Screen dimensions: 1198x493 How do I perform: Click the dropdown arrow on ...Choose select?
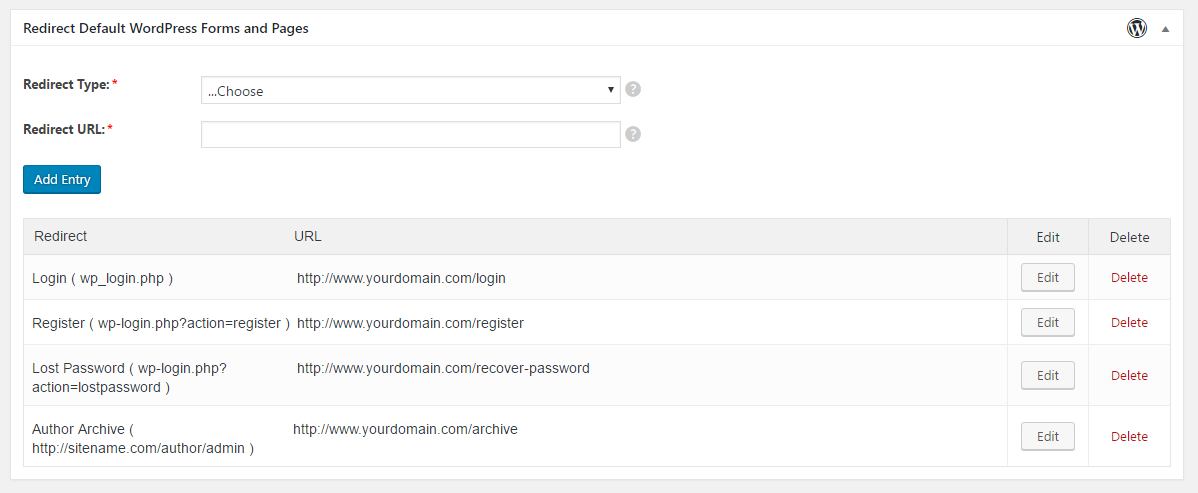click(x=610, y=89)
